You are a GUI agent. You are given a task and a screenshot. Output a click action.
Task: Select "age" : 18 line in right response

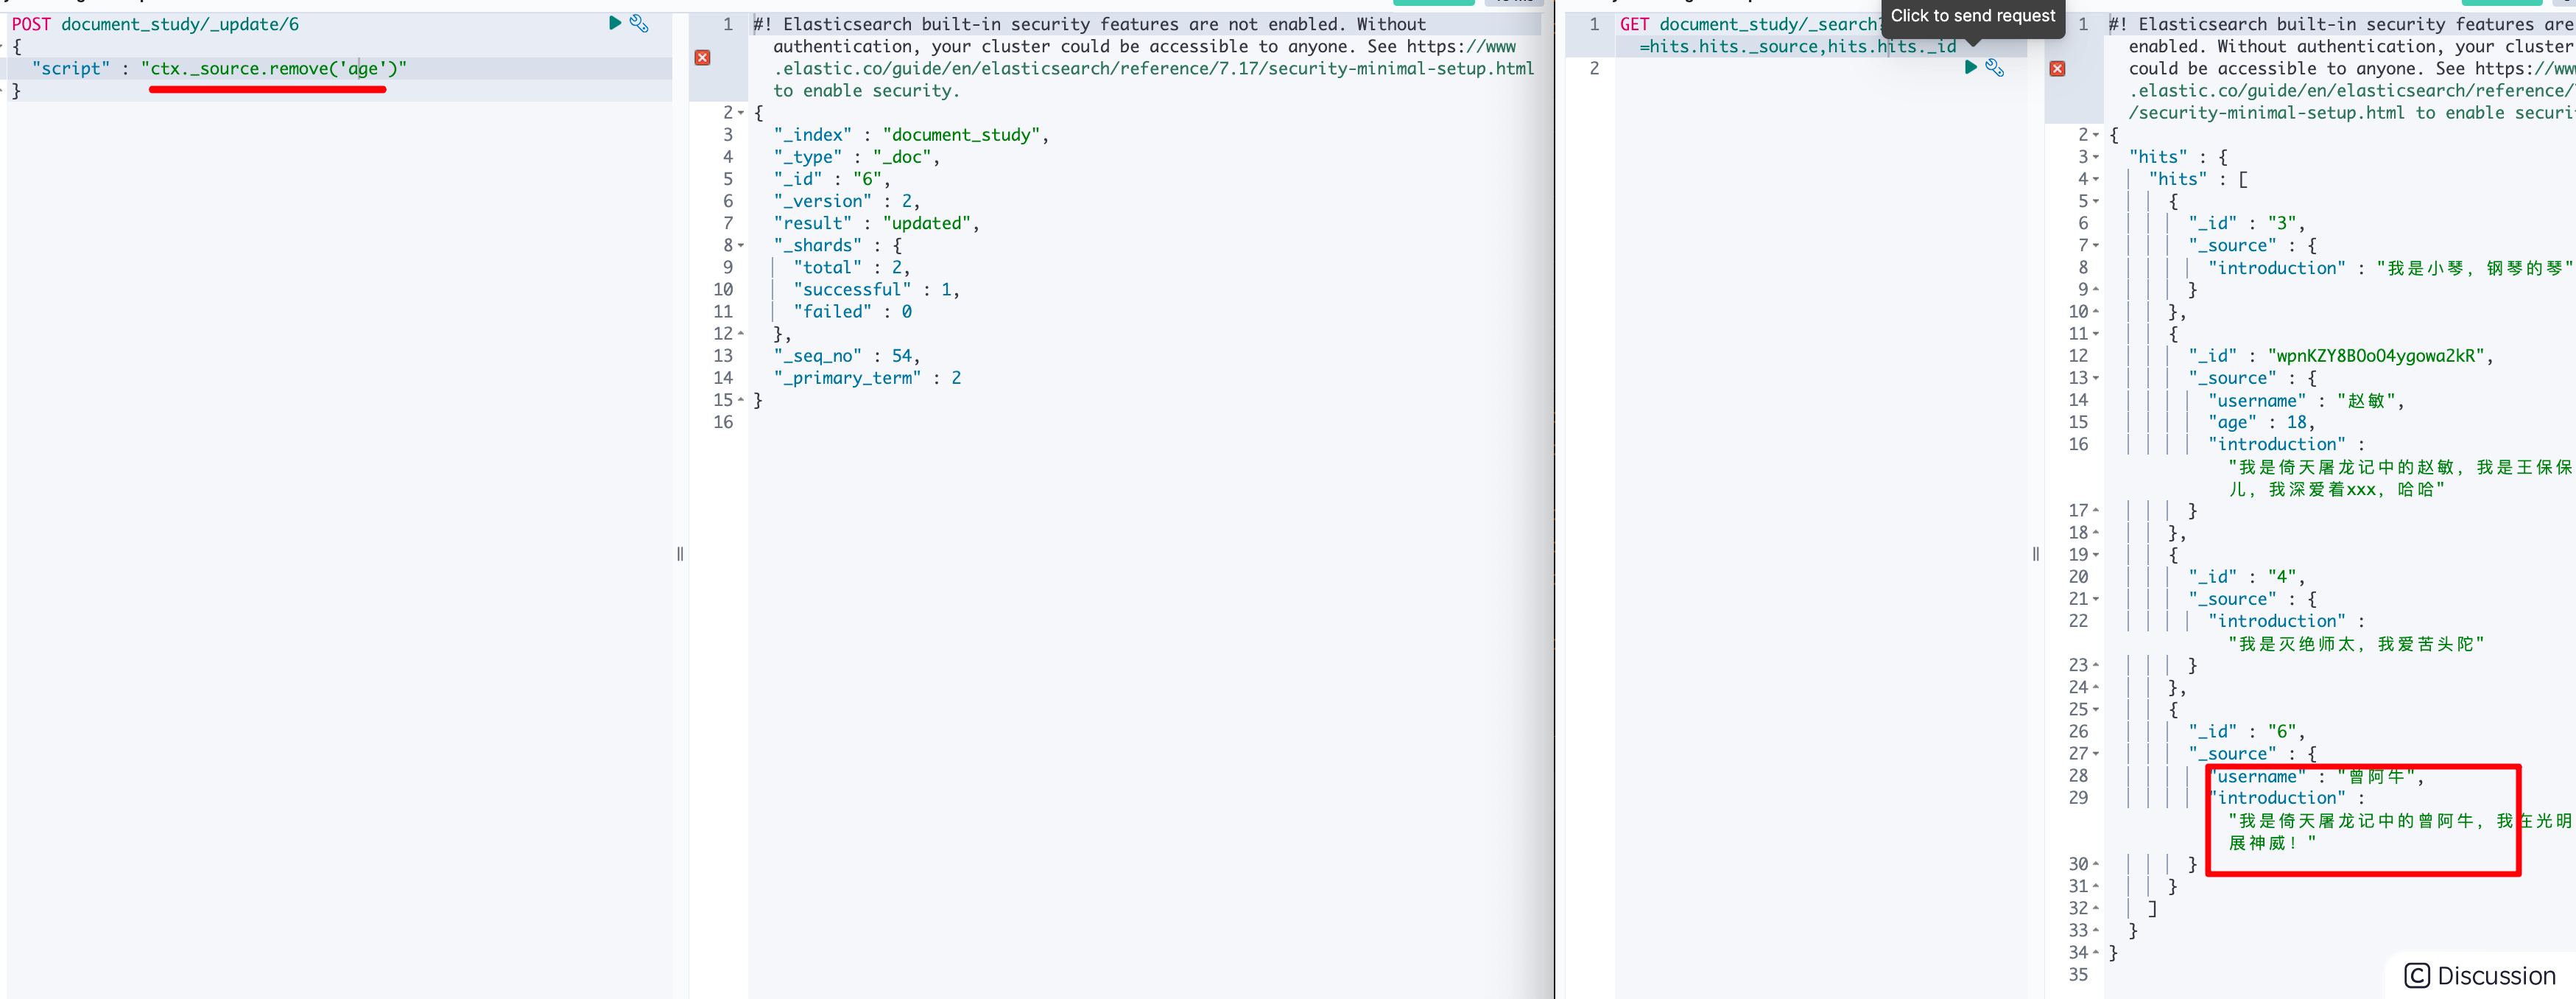pos(2261,423)
